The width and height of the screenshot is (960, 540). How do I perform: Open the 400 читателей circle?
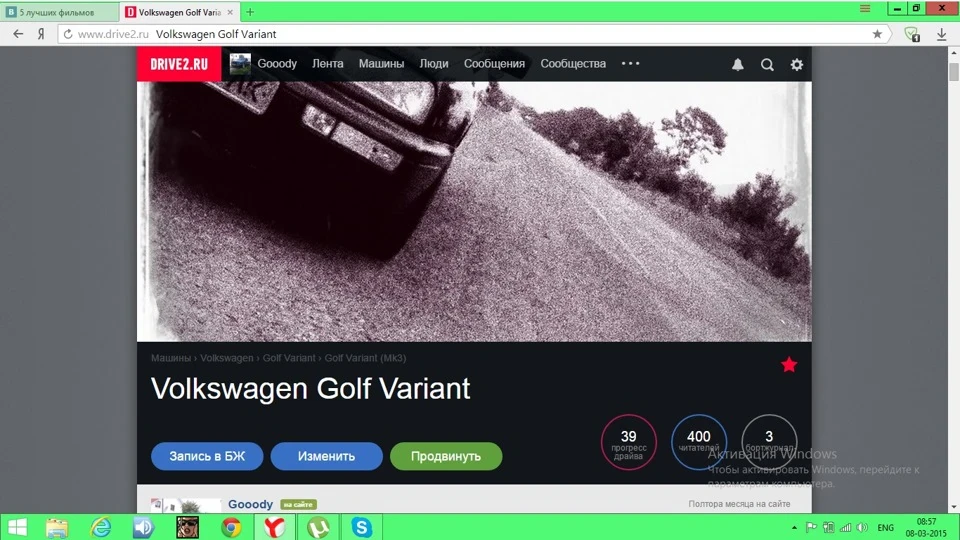click(x=699, y=443)
